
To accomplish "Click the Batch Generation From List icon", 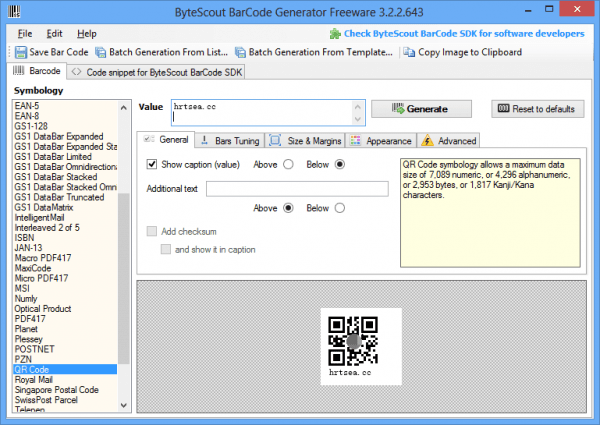I will (x=100, y=52).
